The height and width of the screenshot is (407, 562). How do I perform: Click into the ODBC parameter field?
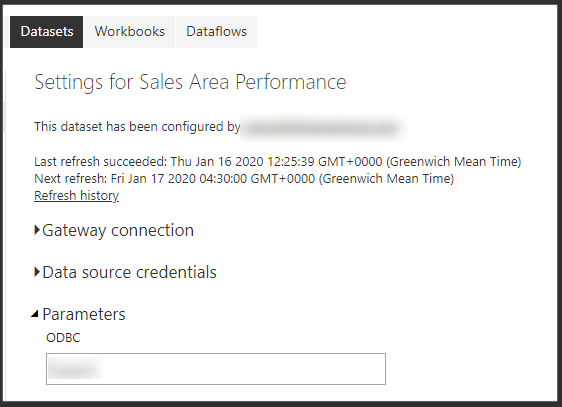[216, 369]
